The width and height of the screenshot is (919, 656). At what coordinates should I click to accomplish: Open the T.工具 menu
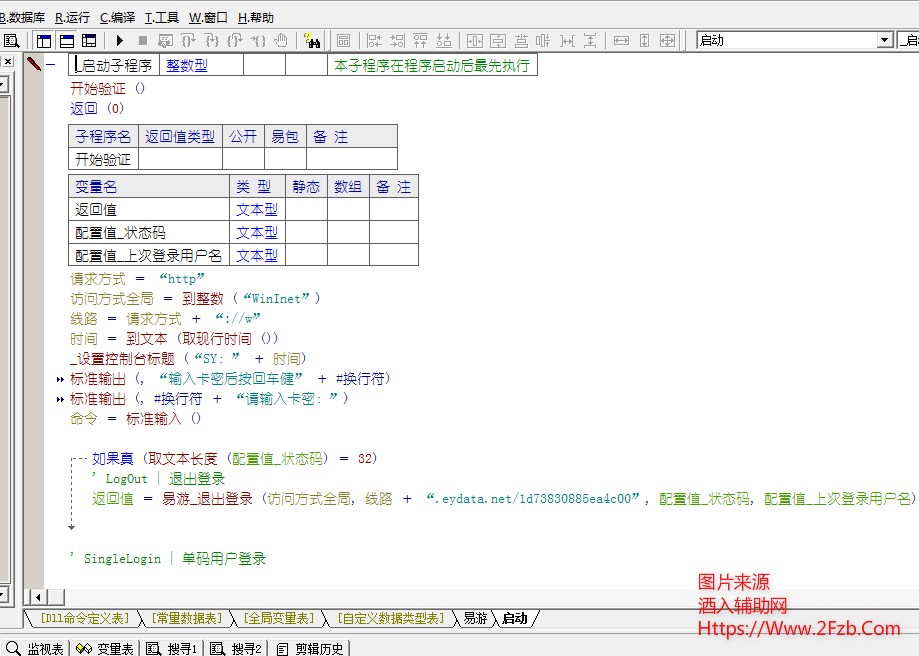(161, 17)
